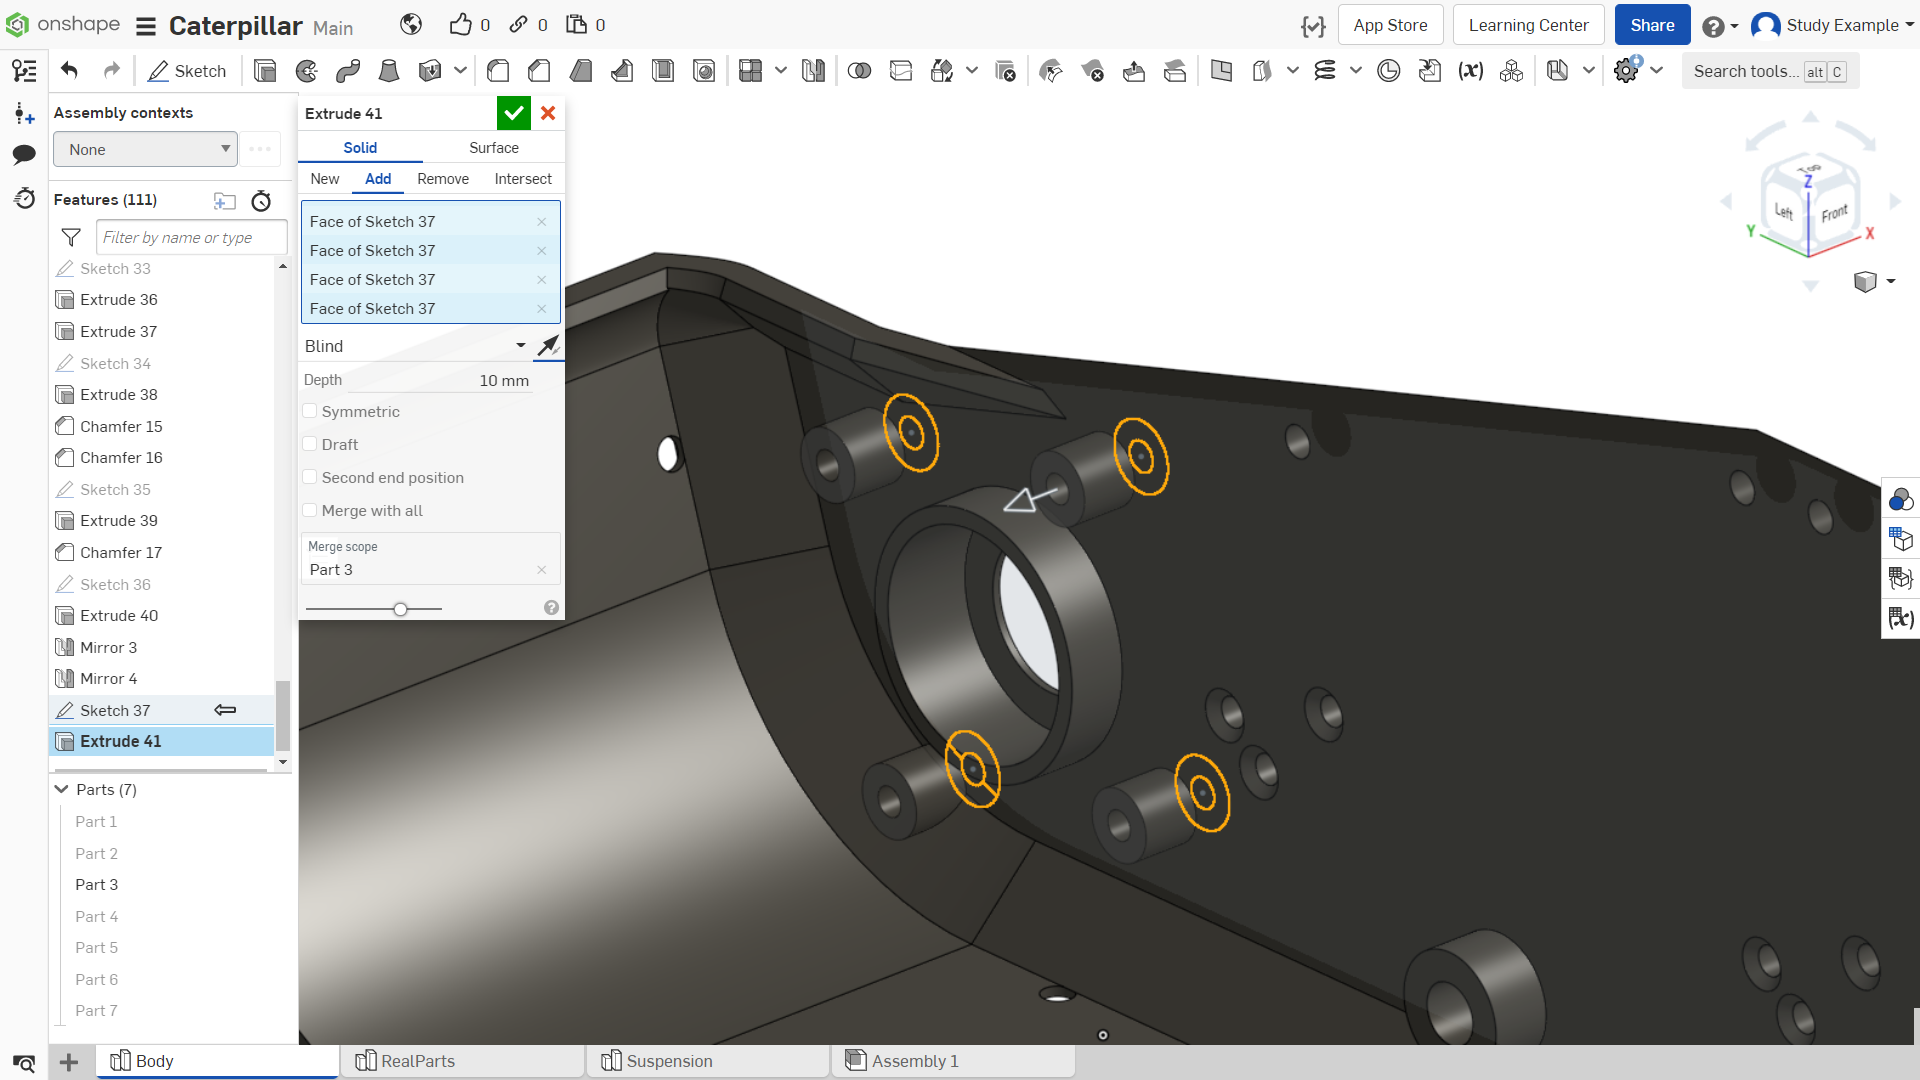Select the Rib tool

[x=622, y=71]
